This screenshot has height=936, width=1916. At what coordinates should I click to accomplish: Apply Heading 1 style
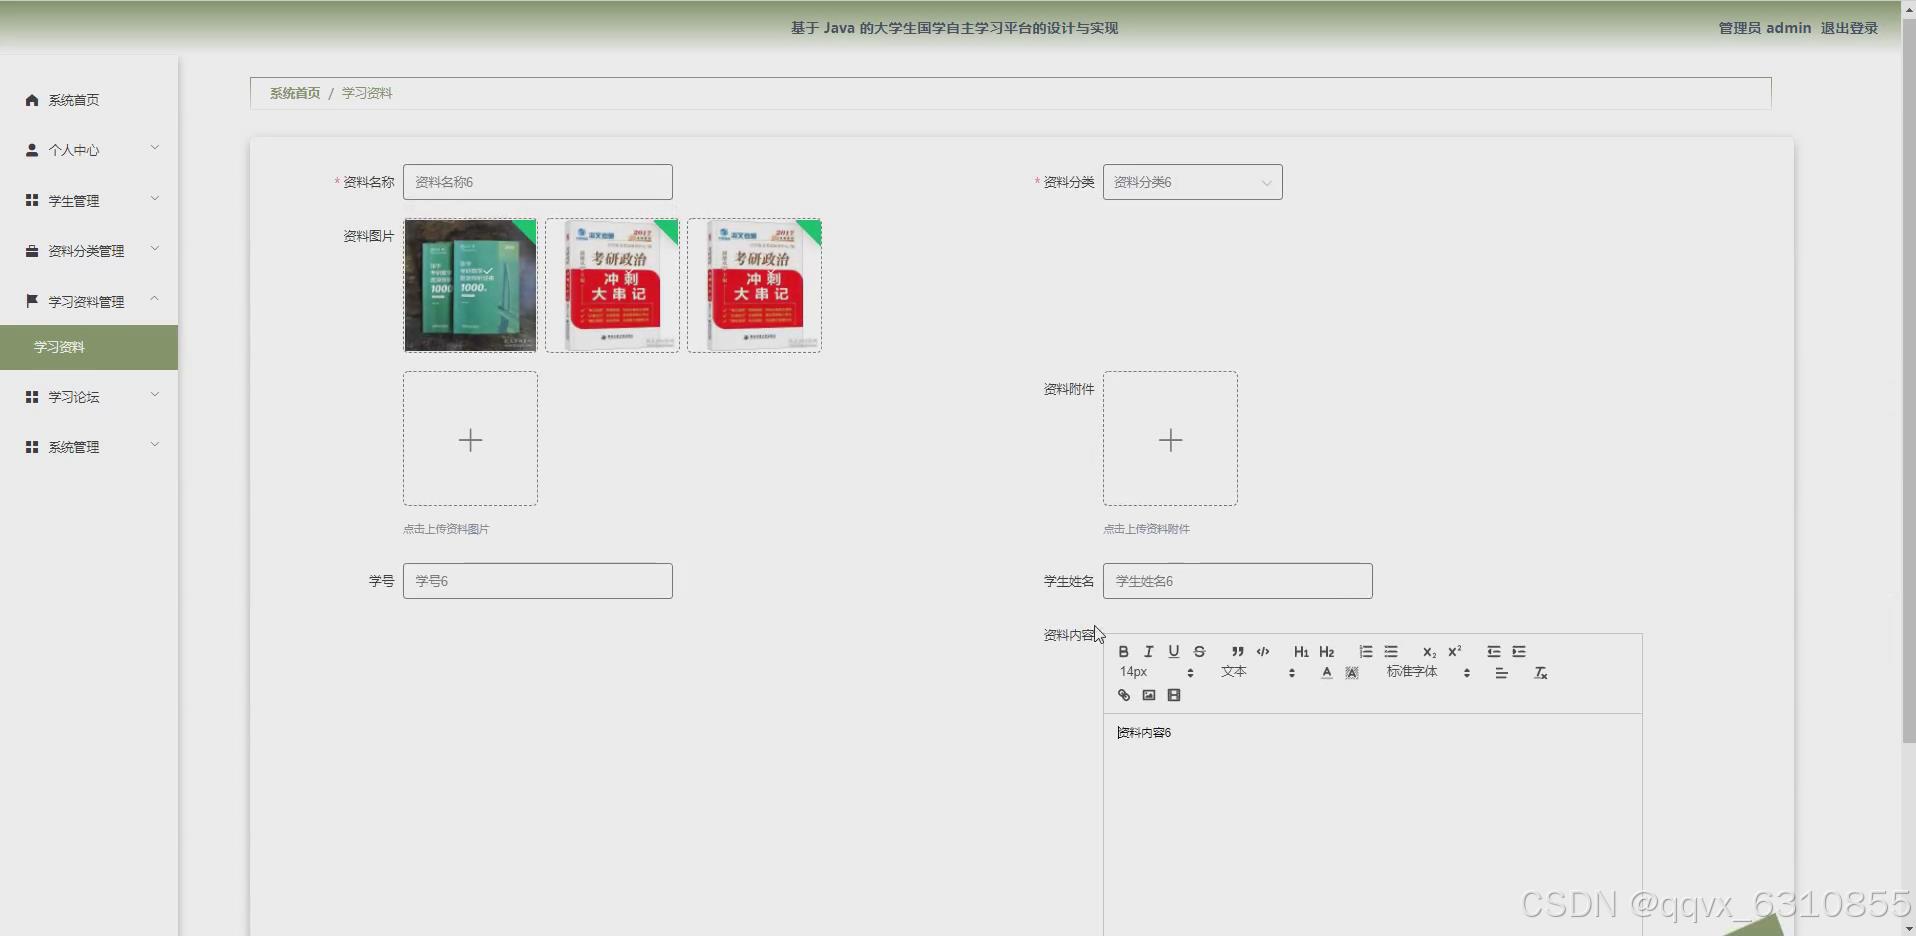click(1301, 652)
